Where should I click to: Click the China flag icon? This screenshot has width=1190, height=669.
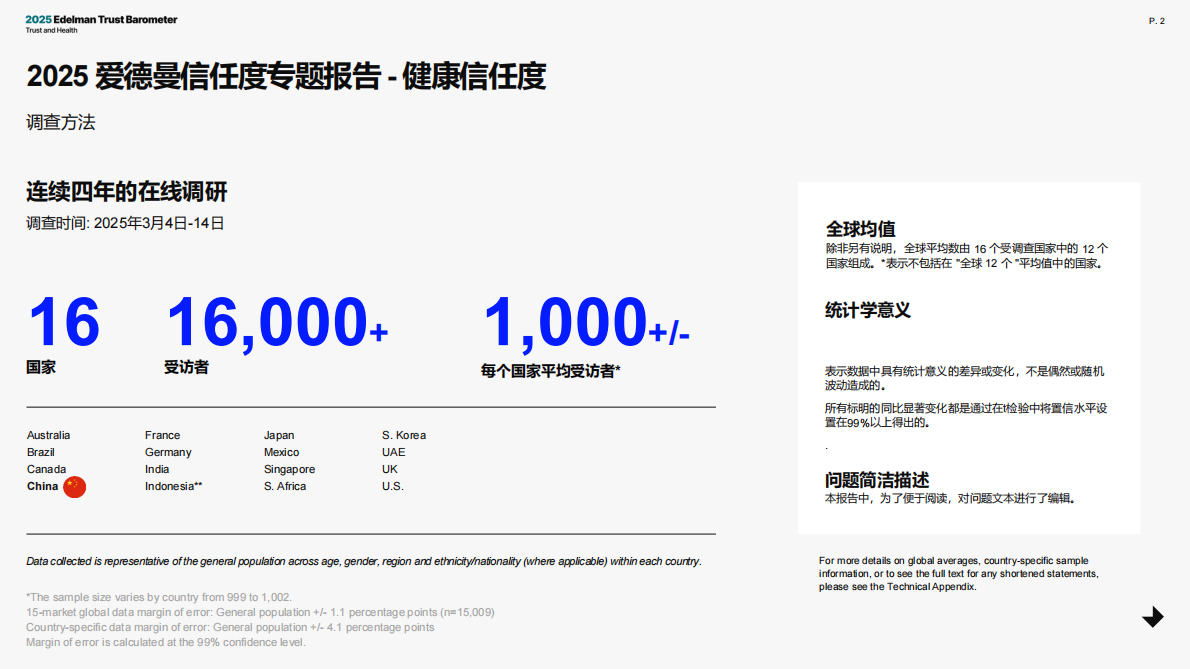tap(74, 486)
